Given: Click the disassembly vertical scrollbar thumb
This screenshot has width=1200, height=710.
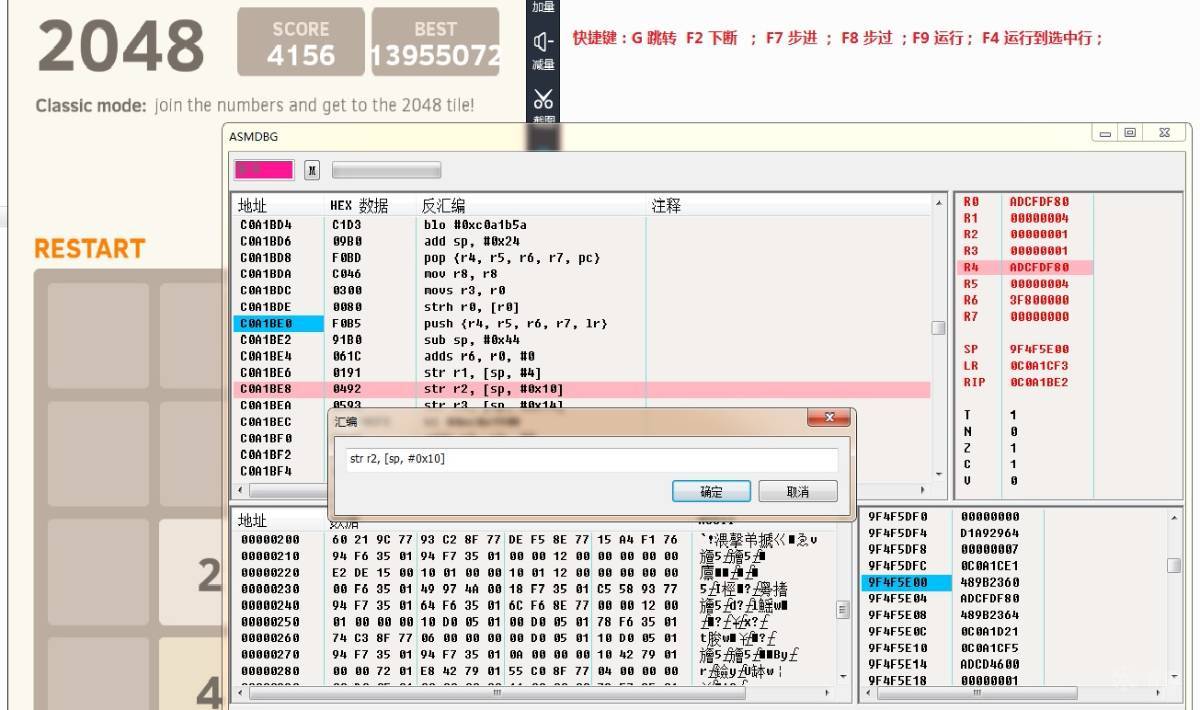Looking at the screenshot, I should [x=938, y=328].
